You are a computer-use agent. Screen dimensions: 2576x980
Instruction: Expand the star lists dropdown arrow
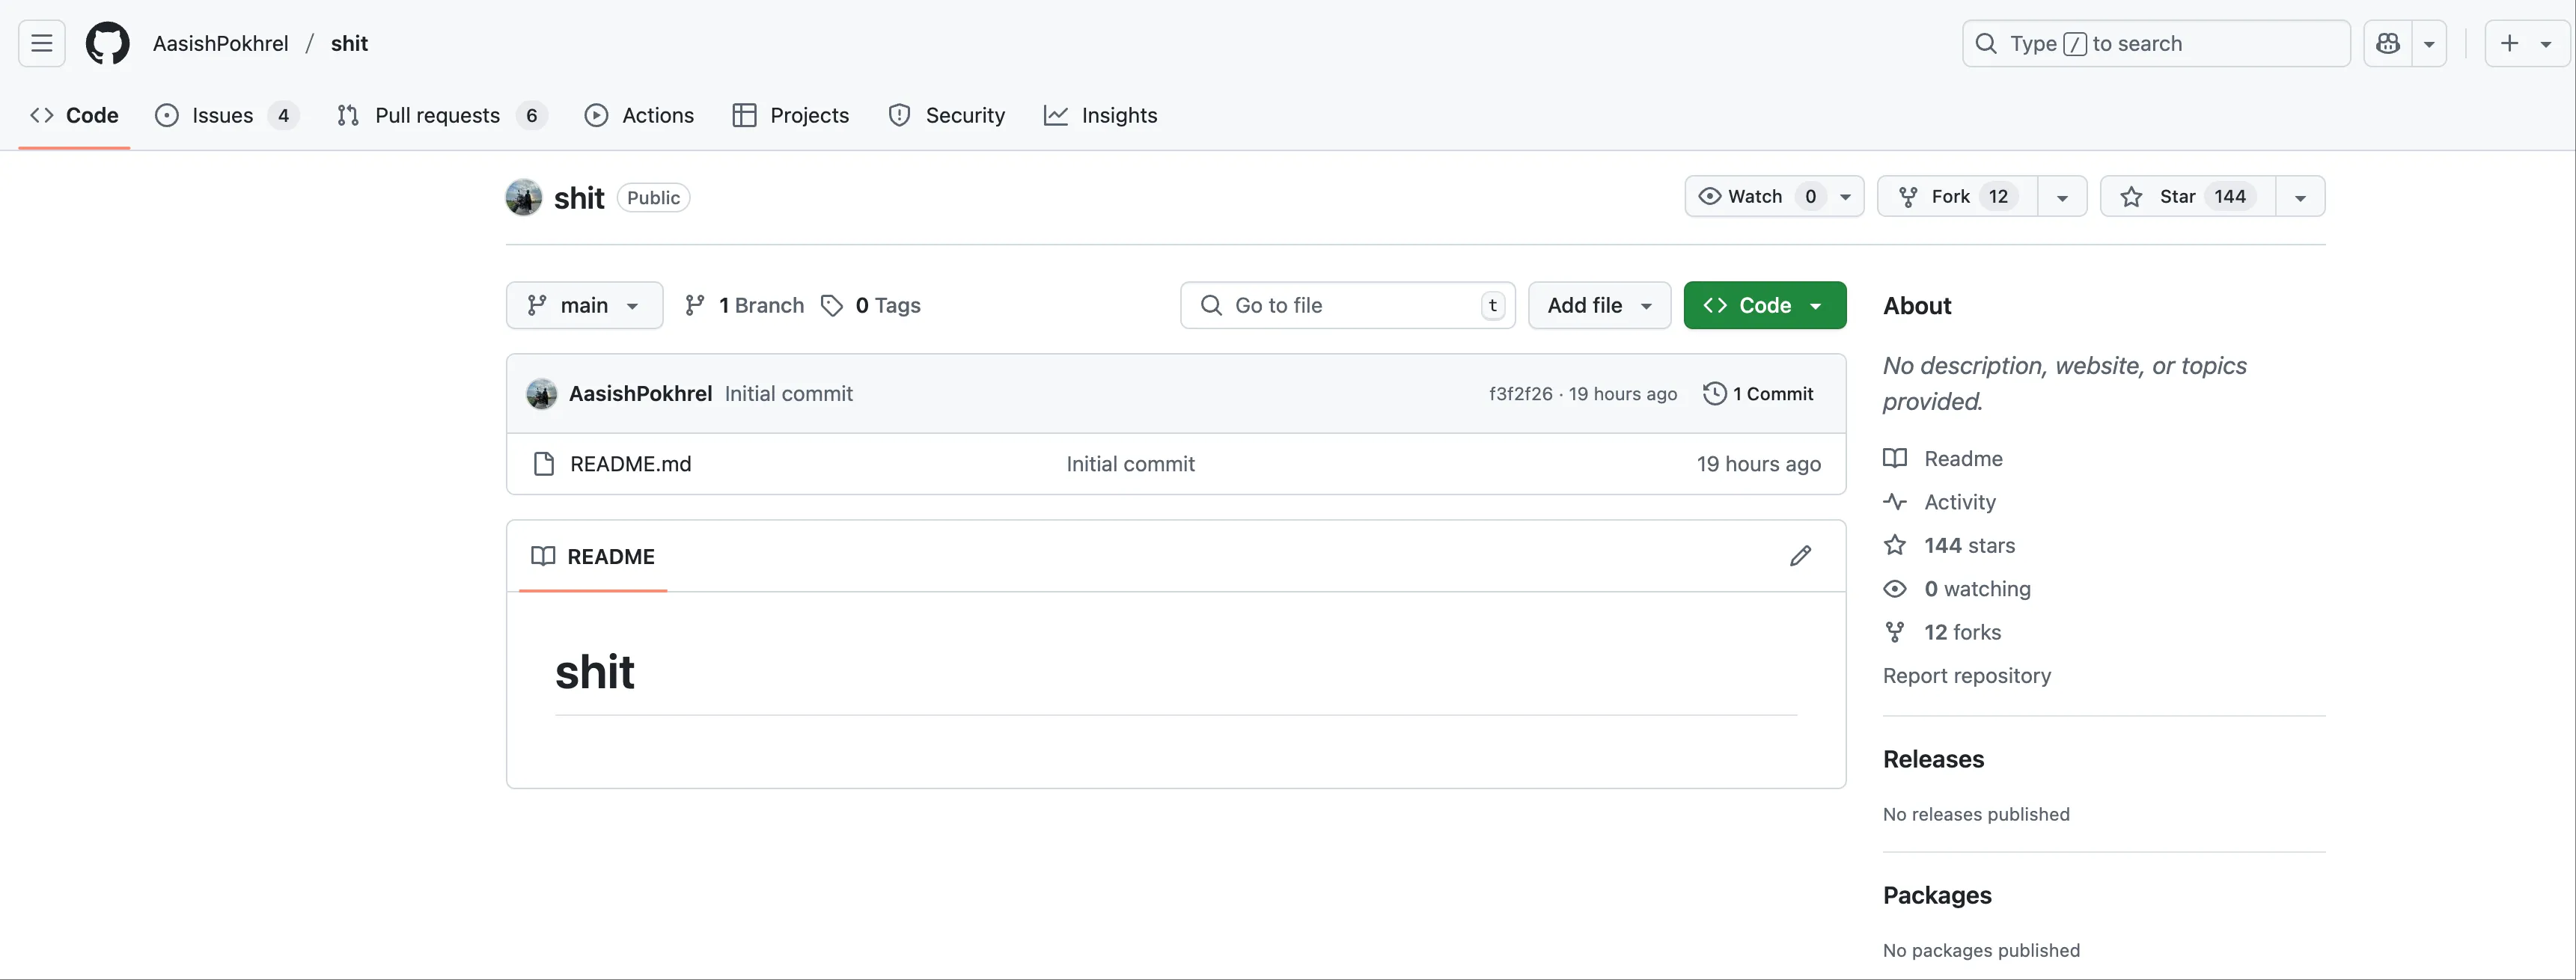point(2300,196)
